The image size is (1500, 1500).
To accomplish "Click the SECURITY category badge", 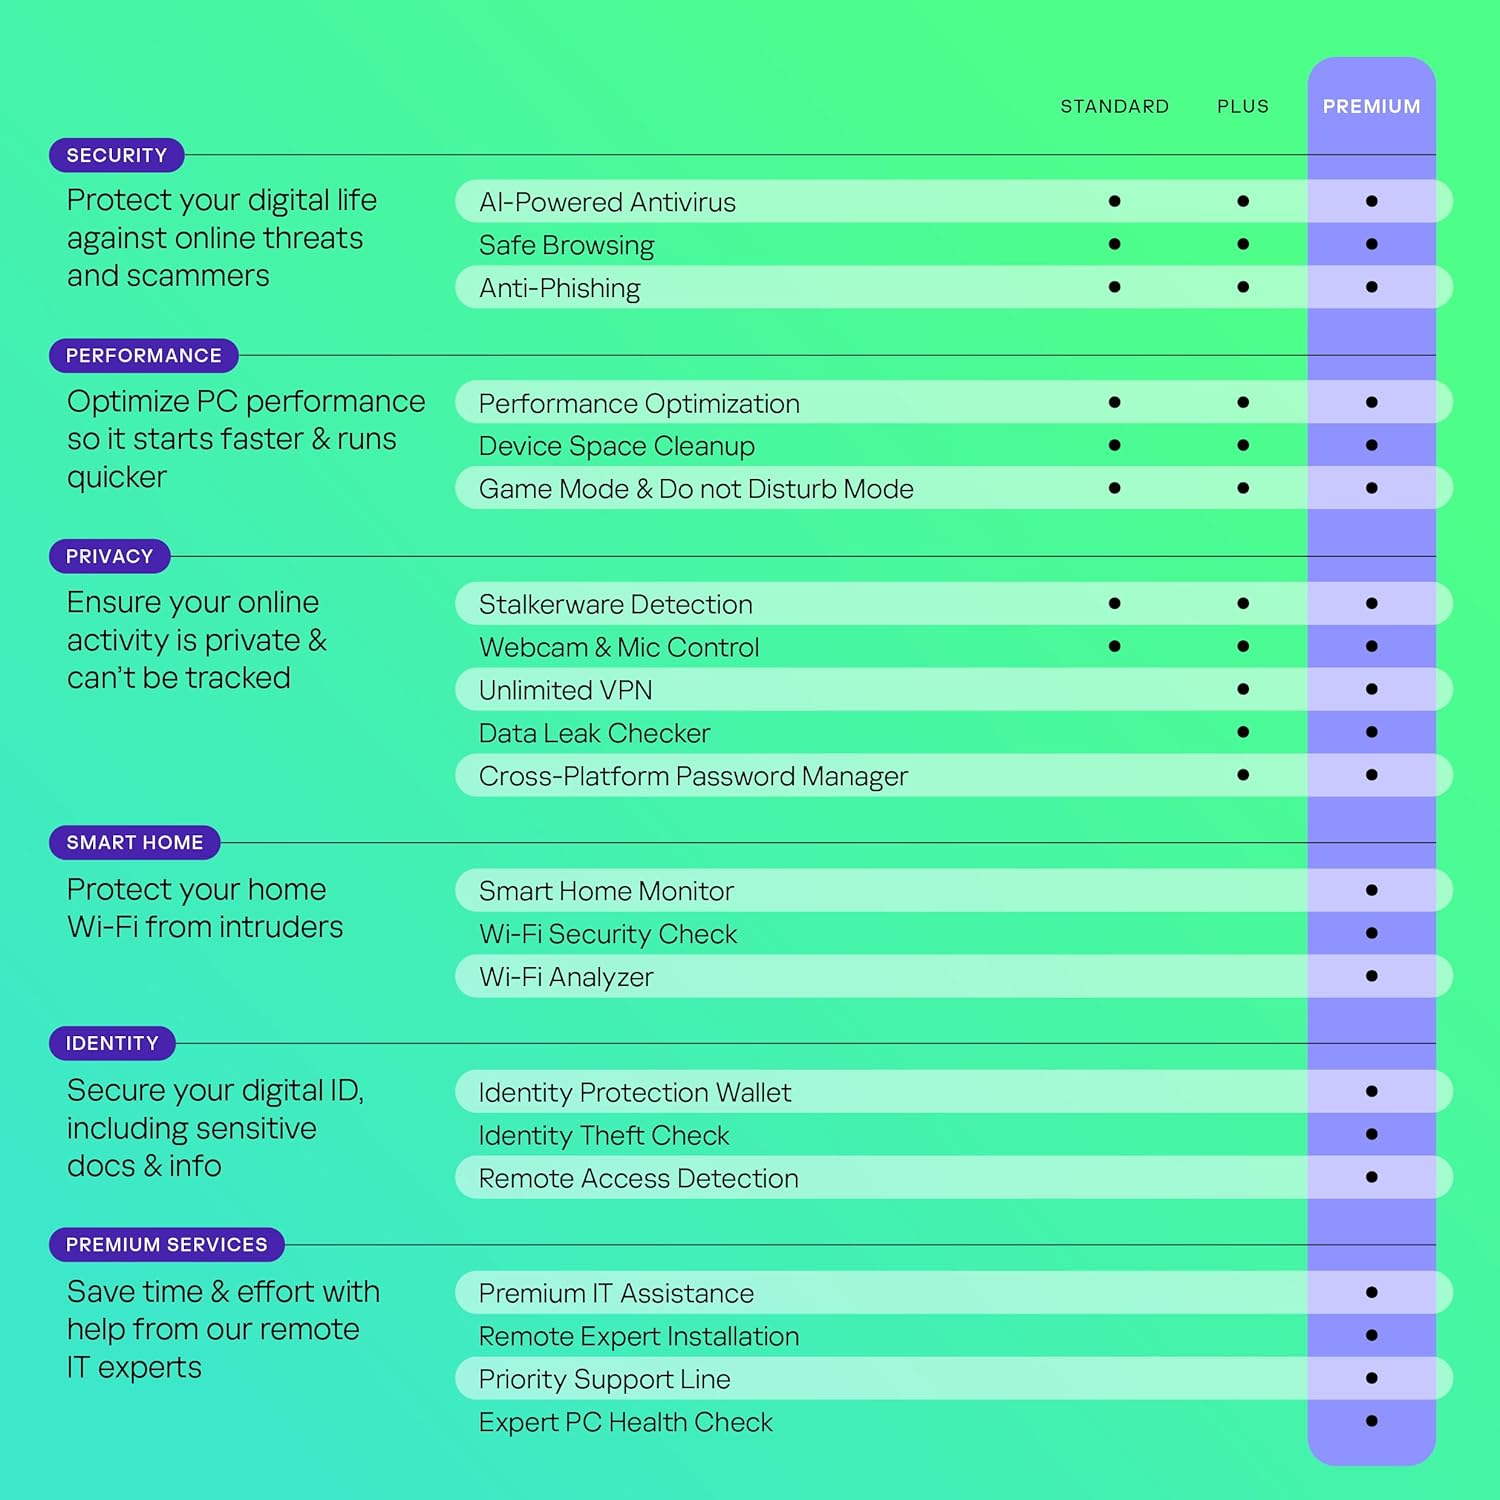I will 117,155.
